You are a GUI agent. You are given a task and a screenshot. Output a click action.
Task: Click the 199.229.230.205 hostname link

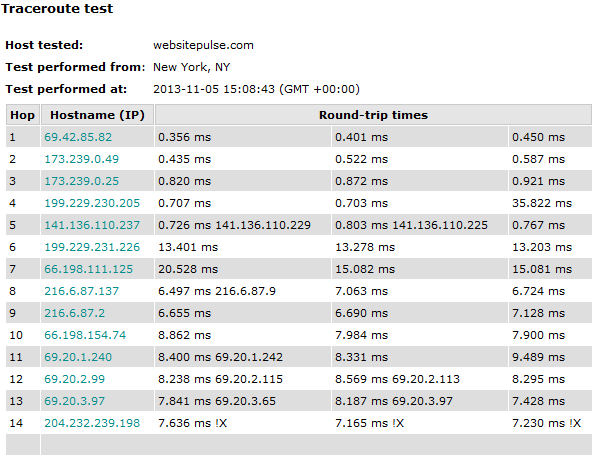[92, 203]
